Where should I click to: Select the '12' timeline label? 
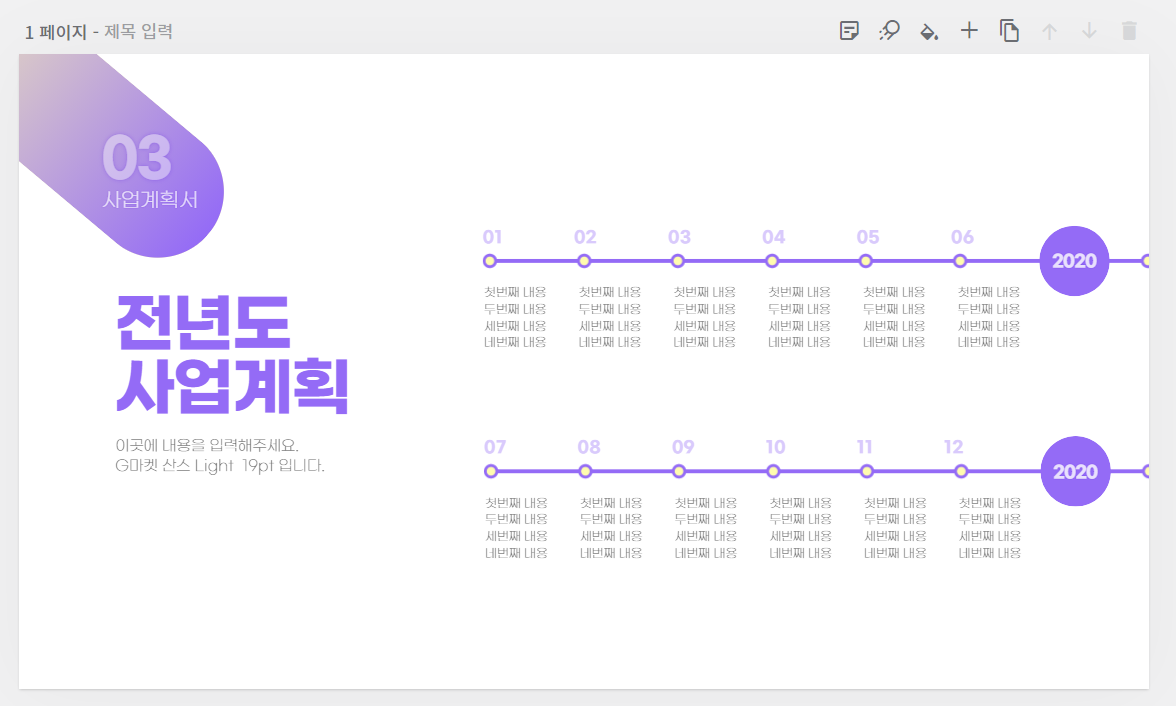pyautogui.click(x=953, y=447)
